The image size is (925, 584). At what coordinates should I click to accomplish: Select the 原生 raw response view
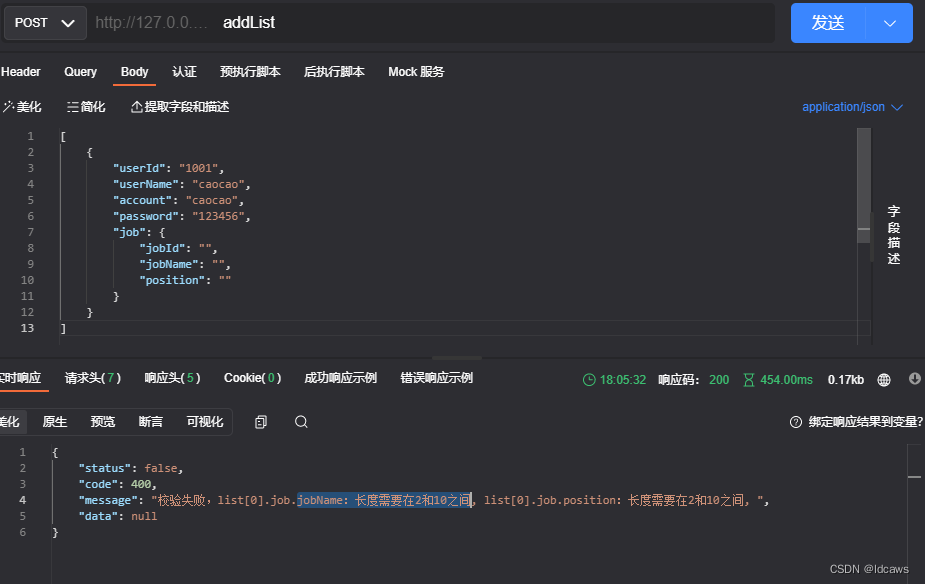click(x=55, y=422)
